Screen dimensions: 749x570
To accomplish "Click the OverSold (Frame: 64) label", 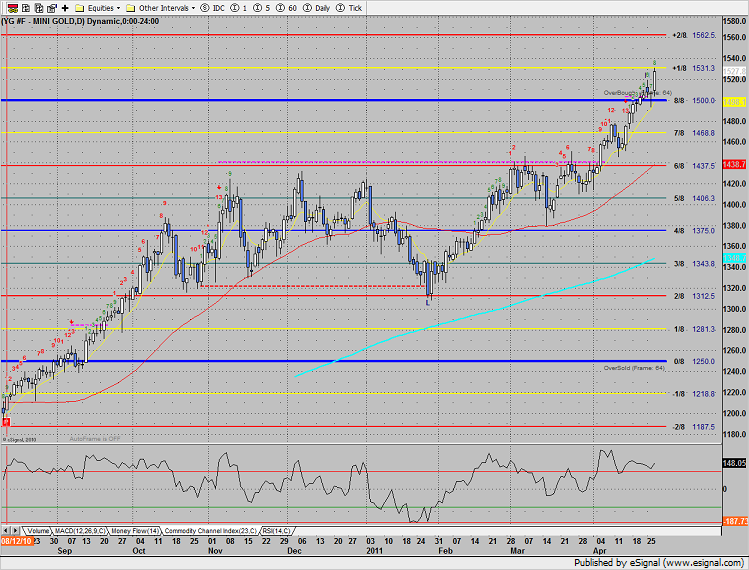I will click(x=634, y=368).
